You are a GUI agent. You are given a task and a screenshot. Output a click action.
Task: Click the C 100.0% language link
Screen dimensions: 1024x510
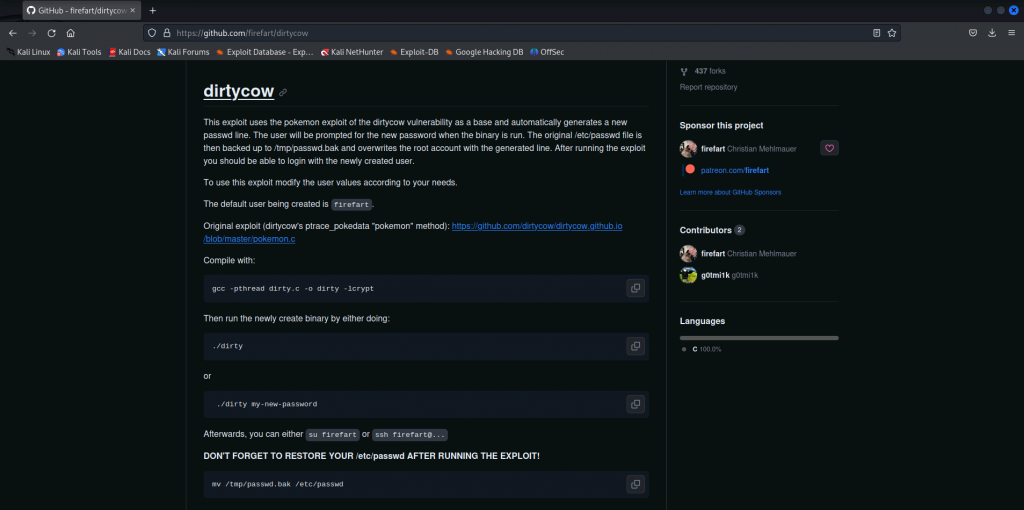[707, 349]
